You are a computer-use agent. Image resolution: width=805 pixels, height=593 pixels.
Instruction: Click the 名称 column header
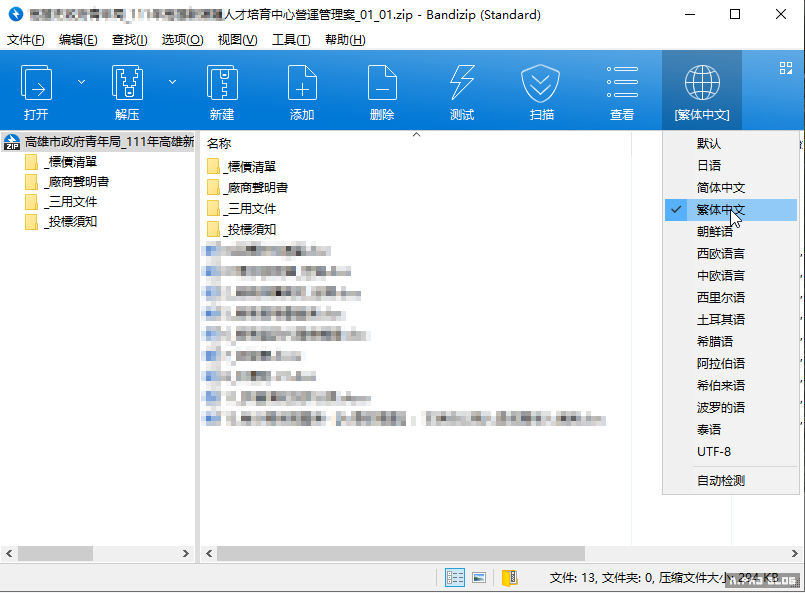pyautogui.click(x=219, y=144)
